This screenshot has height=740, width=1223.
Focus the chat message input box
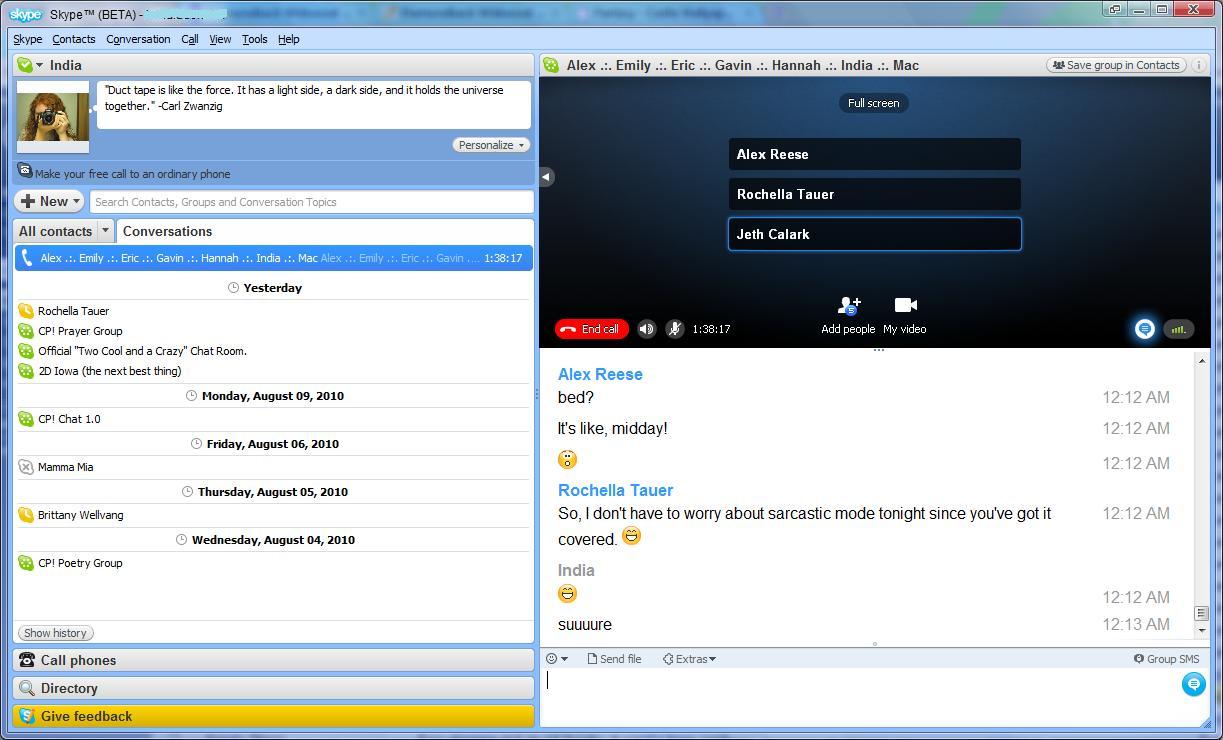(860, 697)
